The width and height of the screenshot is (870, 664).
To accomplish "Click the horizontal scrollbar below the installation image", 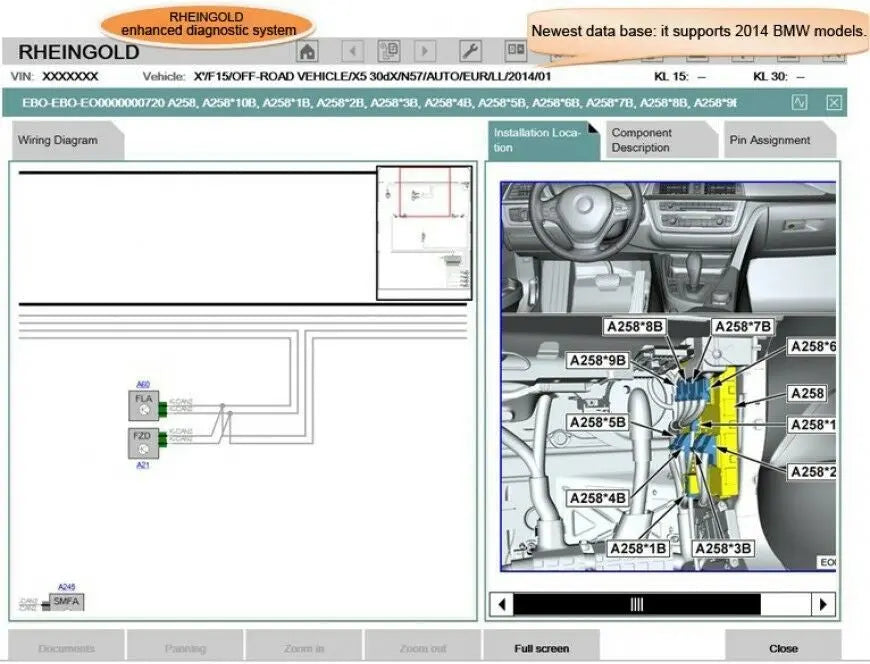I will coord(637,604).
